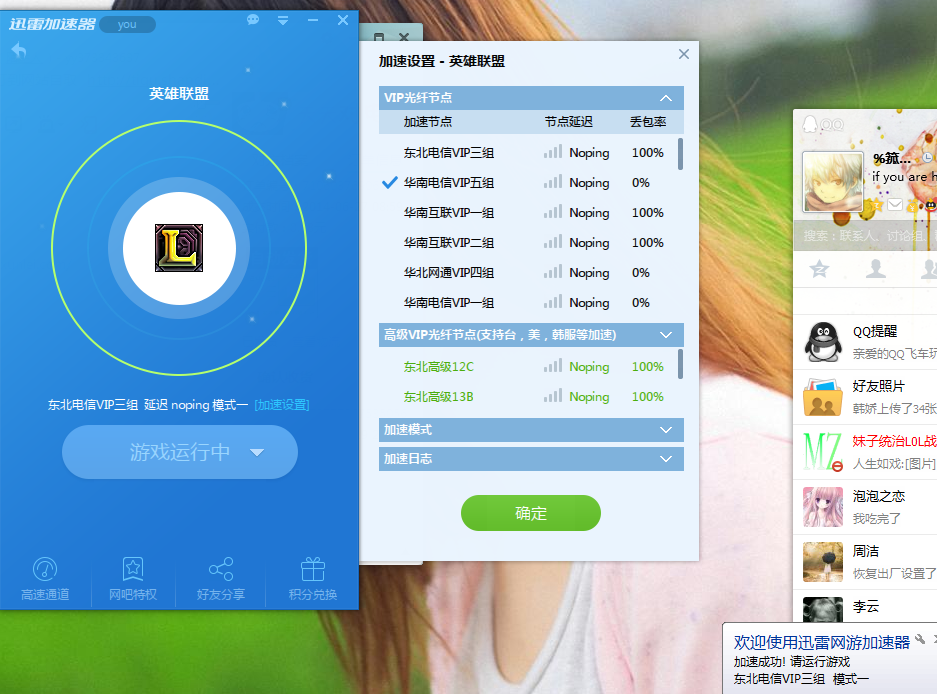
Task: Click the signal bars icon for 华南互联VIP二组
Action: coord(553,241)
